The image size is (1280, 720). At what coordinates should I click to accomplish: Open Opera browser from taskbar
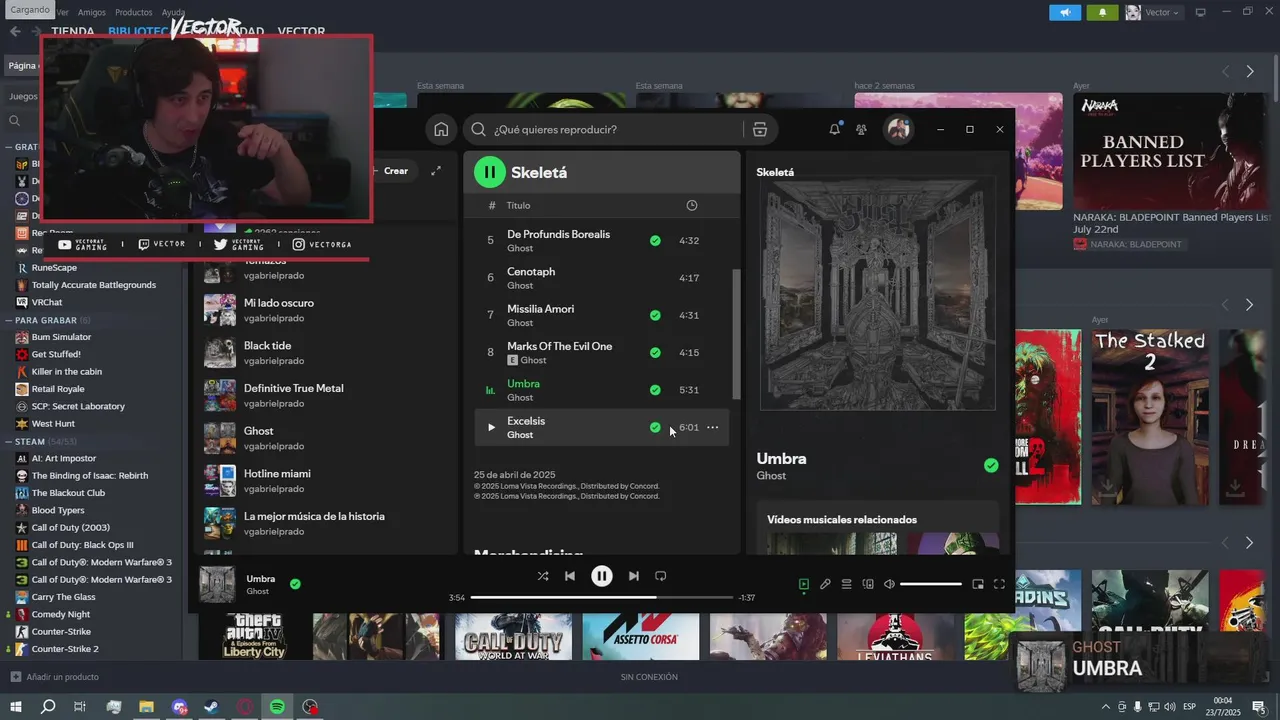pyautogui.click(x=245, y=707)
